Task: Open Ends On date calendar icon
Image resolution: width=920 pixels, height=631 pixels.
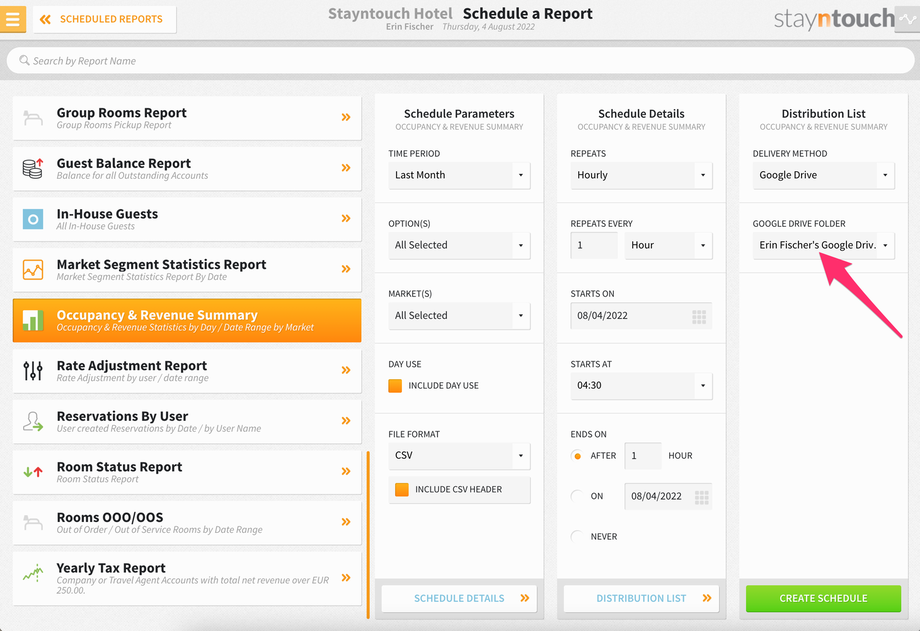Action: click(701, 498)
